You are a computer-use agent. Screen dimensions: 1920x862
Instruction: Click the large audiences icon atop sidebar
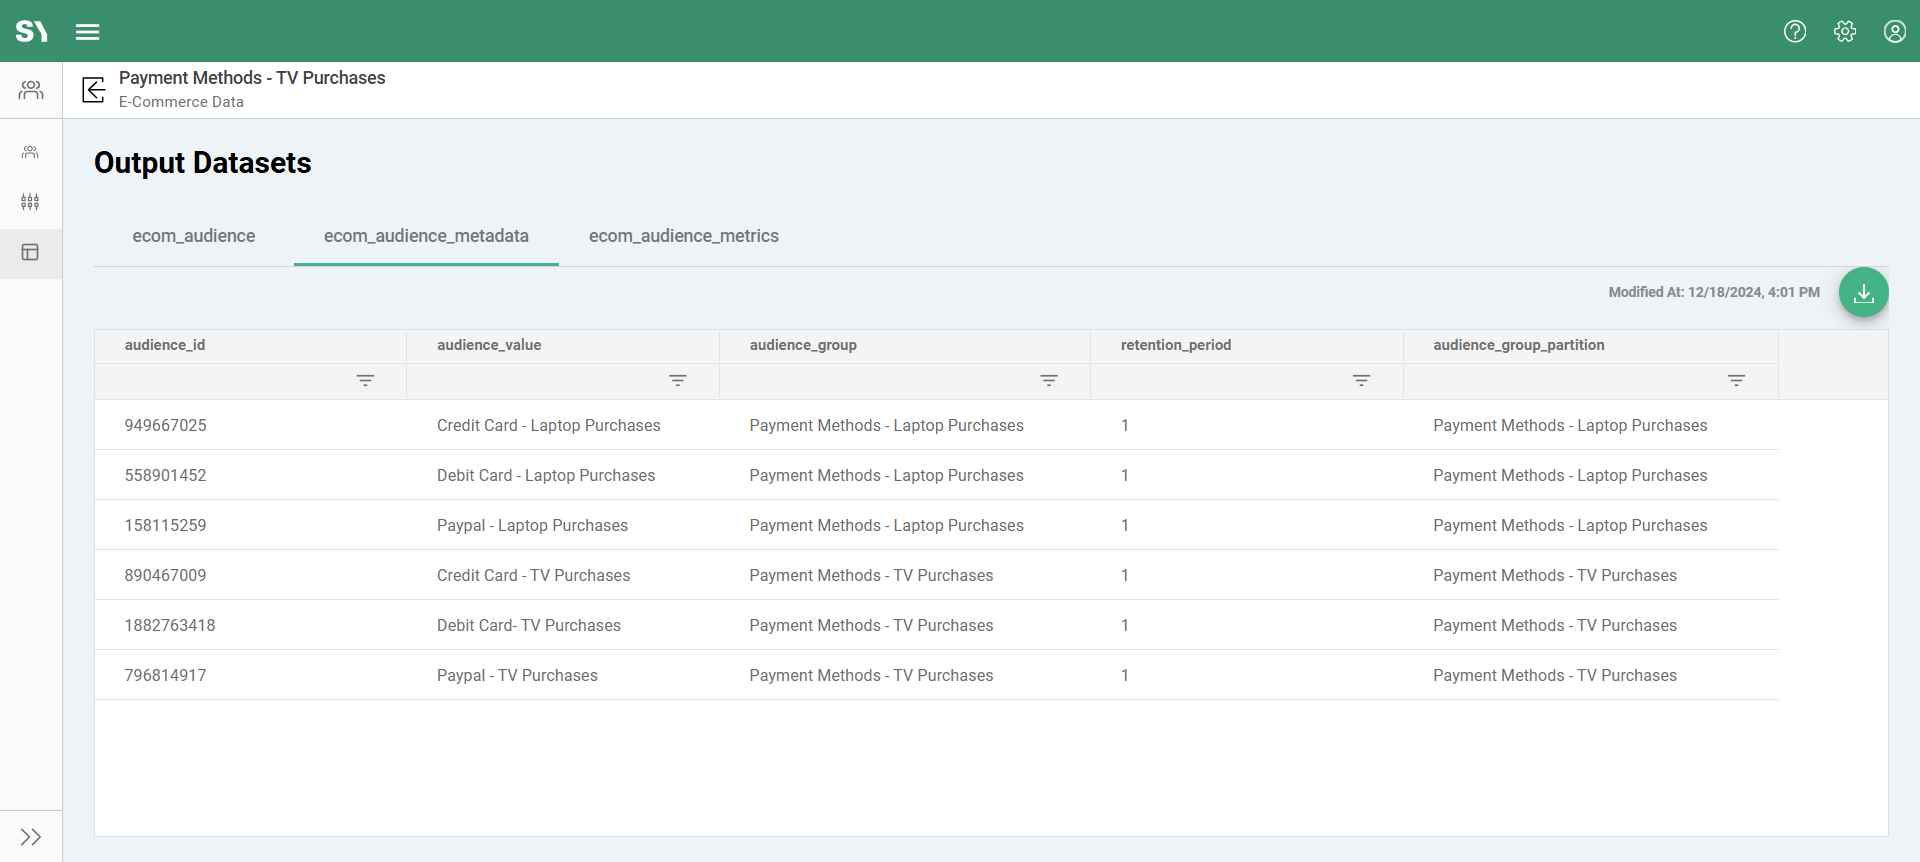pos(31,91)
